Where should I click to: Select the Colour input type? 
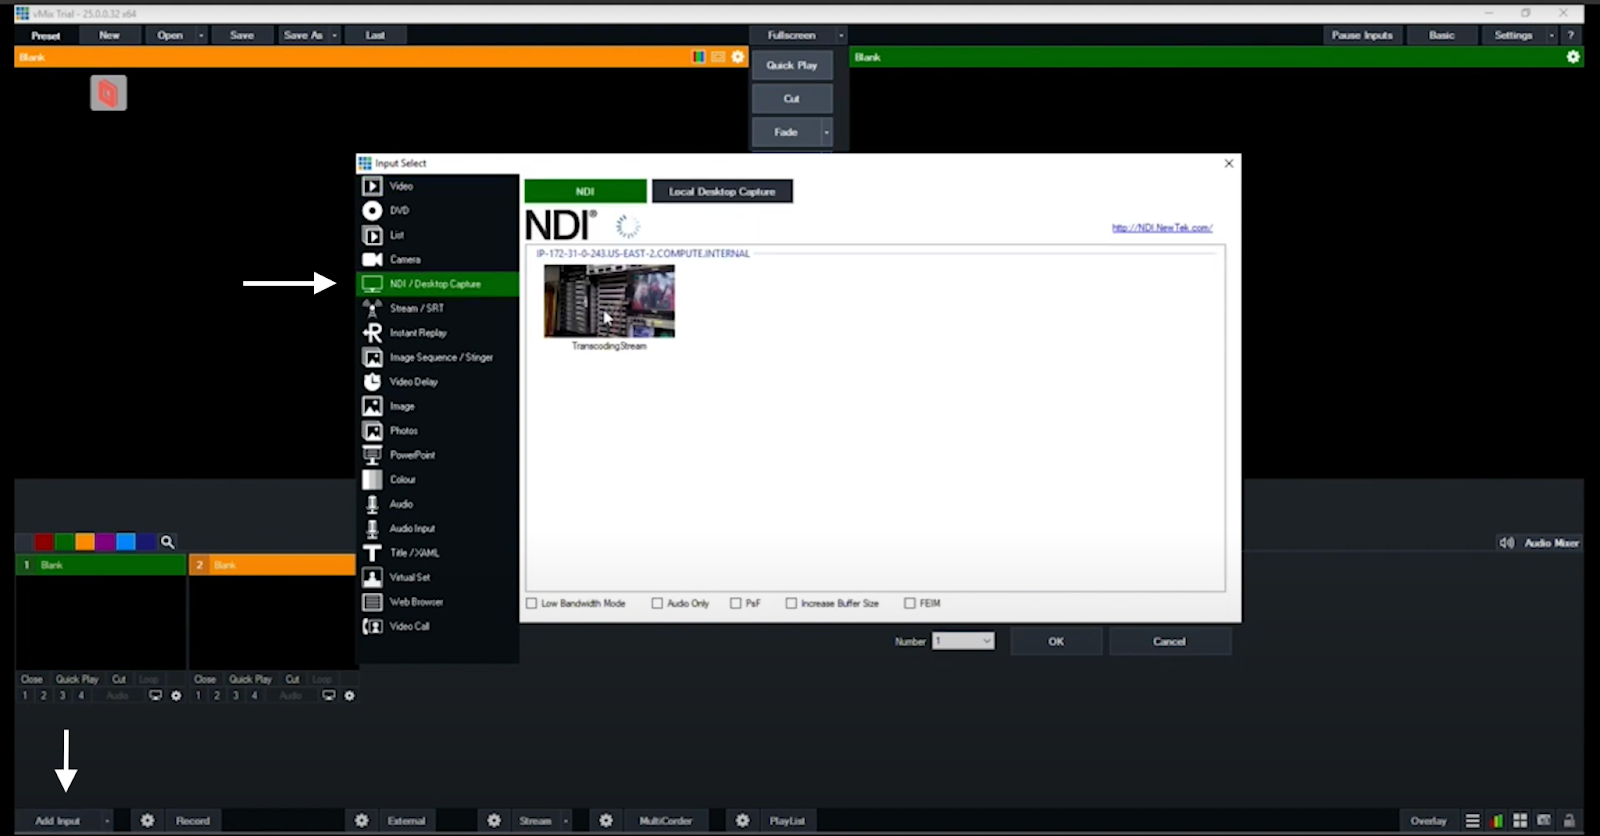pos(437,480)
